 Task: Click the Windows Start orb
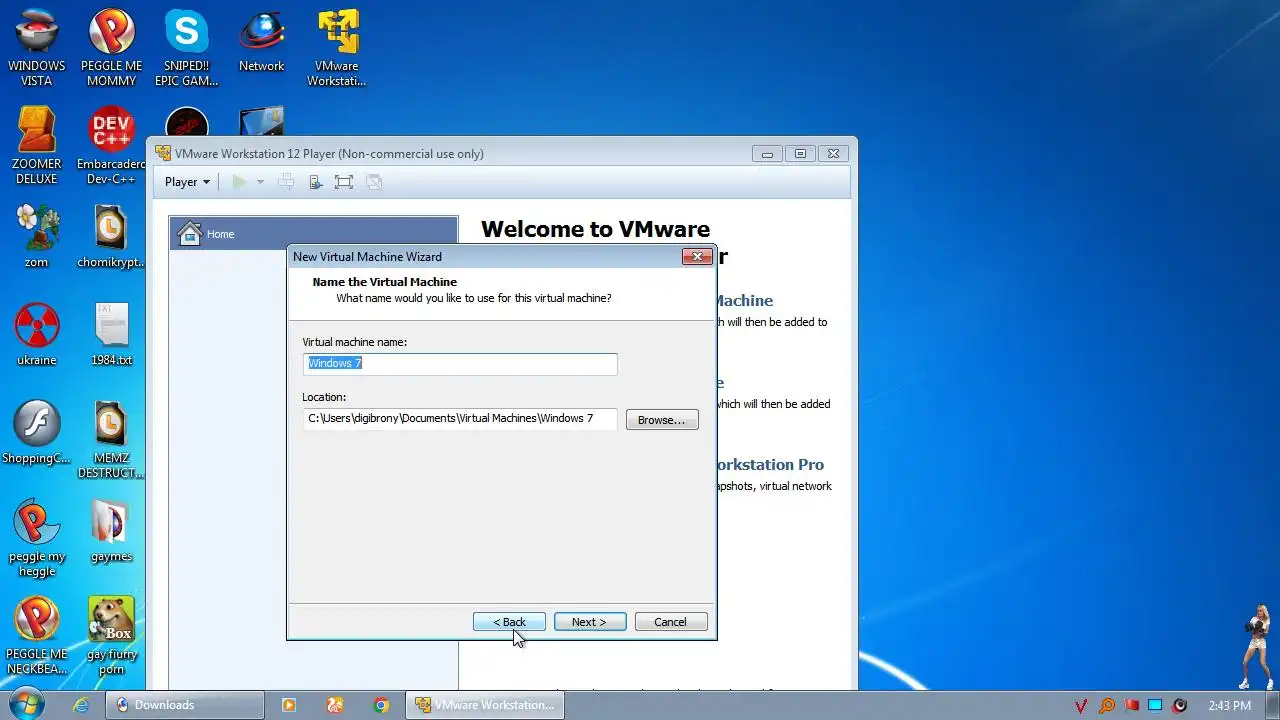coord(27,704)
